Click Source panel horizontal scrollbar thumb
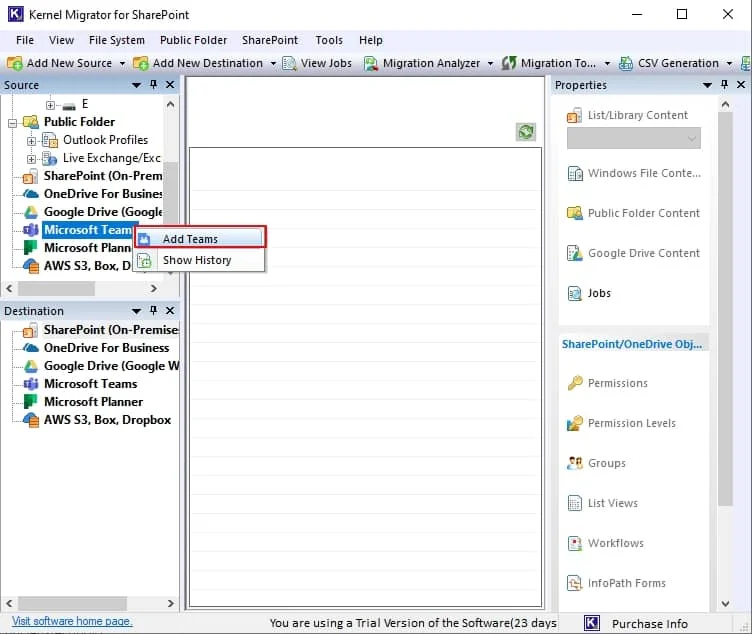Screen dimensions: 752x634 pyautogui.click(x=56, y=288)
